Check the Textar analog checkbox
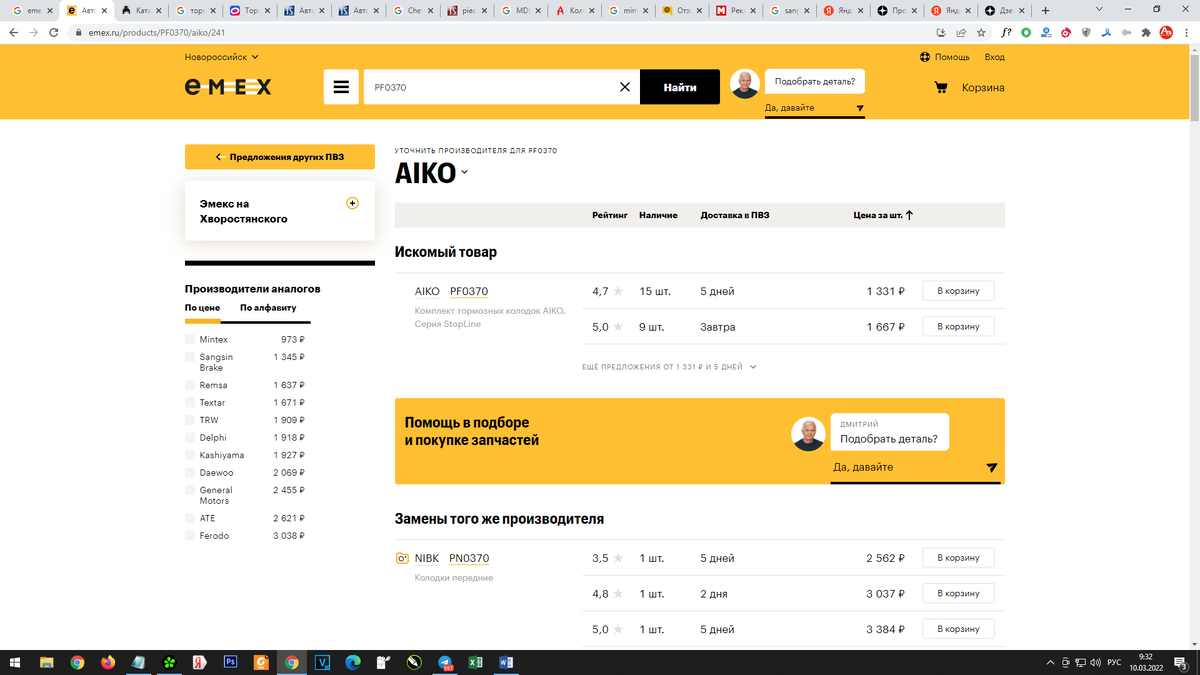This screenshot has height=675, width=1200. pyautogui.click(x=190, y=403)
